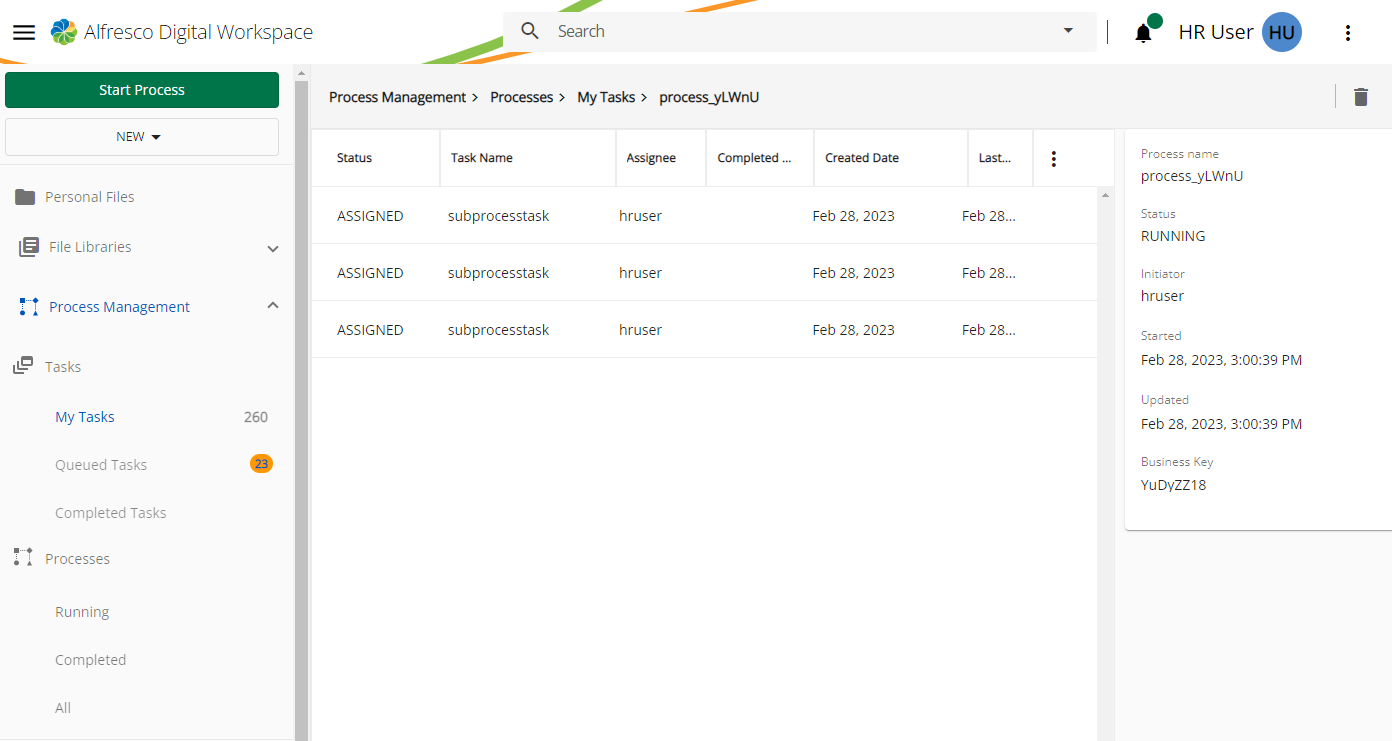Screen dimensions: 1392x741
Task: Delete the process using the trash icon
Action: tap(1360, 96)
